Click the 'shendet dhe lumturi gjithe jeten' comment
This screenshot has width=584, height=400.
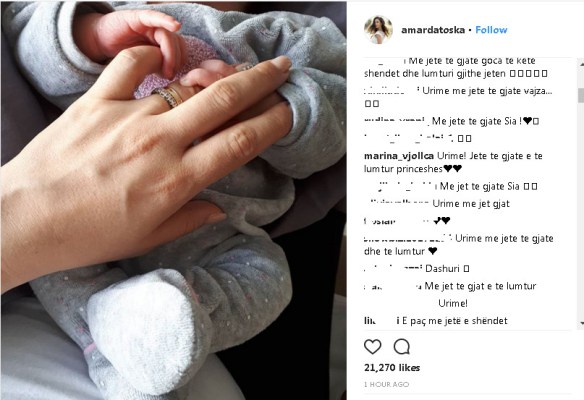tap(456, 73)
